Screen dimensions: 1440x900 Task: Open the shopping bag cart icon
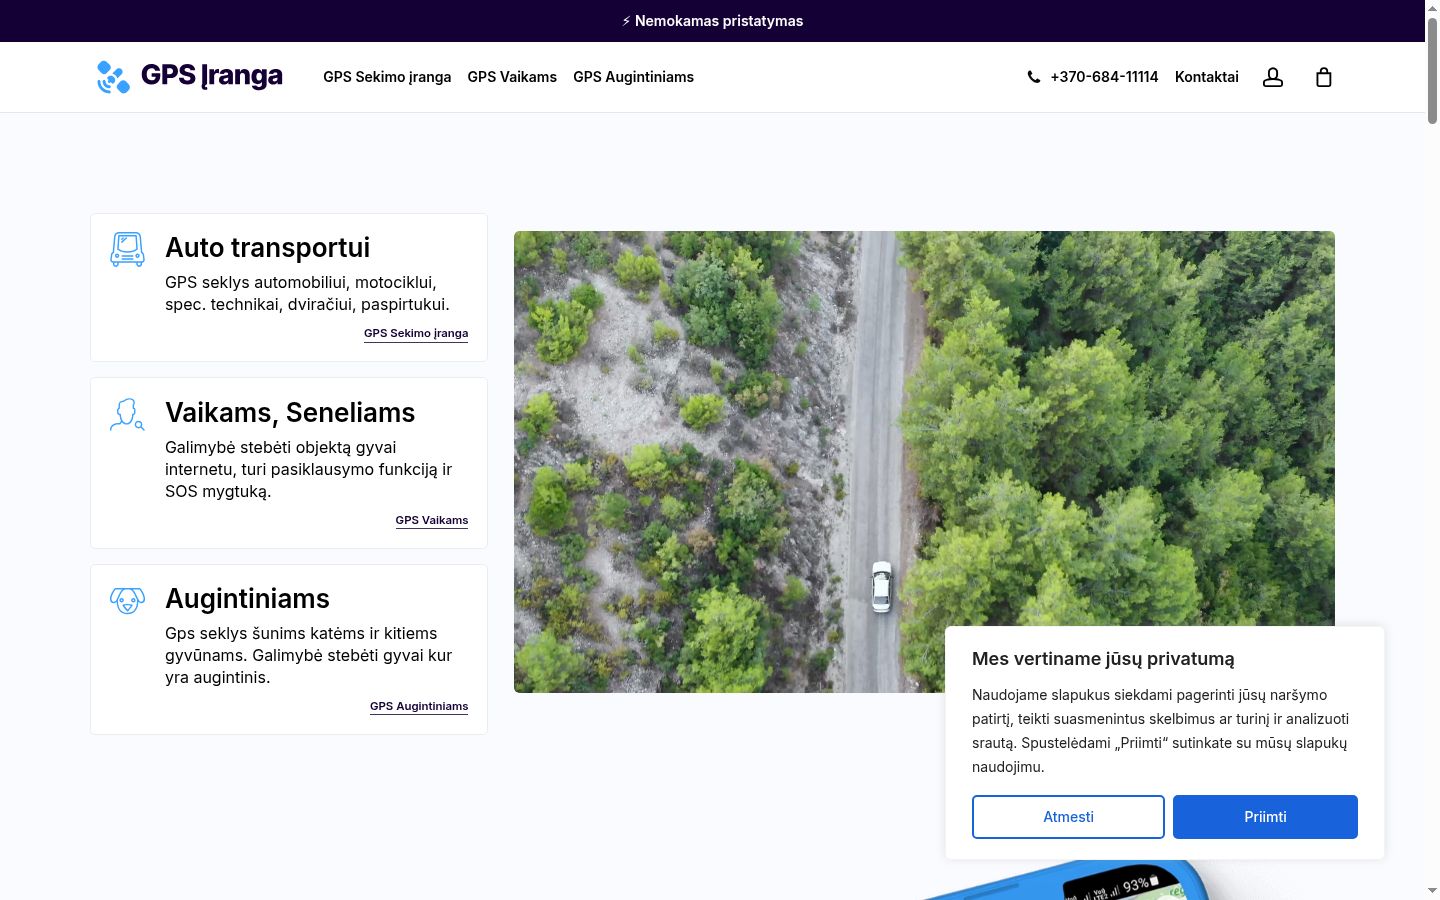pyautogui.click(x=1323, y=77)
